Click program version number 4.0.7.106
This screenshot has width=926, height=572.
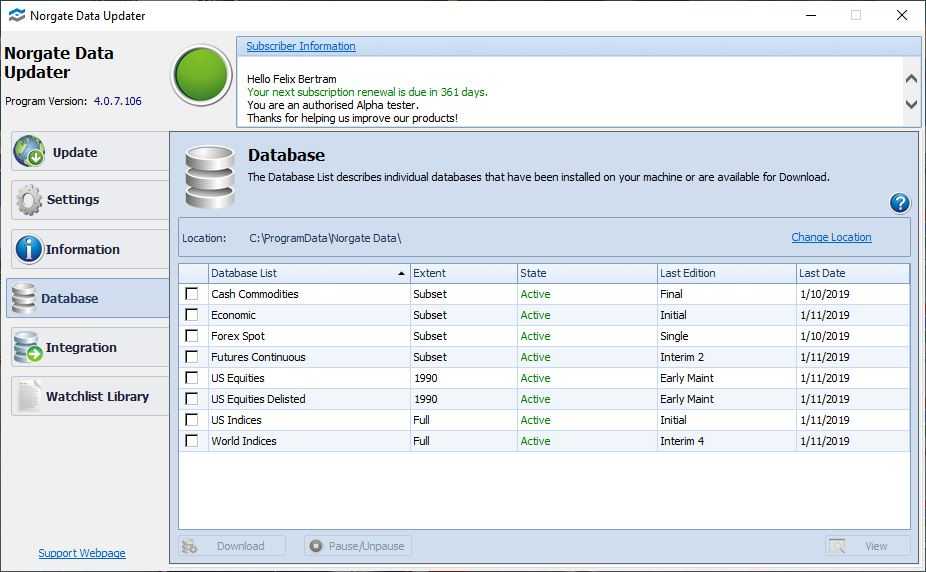coord(118,101)
